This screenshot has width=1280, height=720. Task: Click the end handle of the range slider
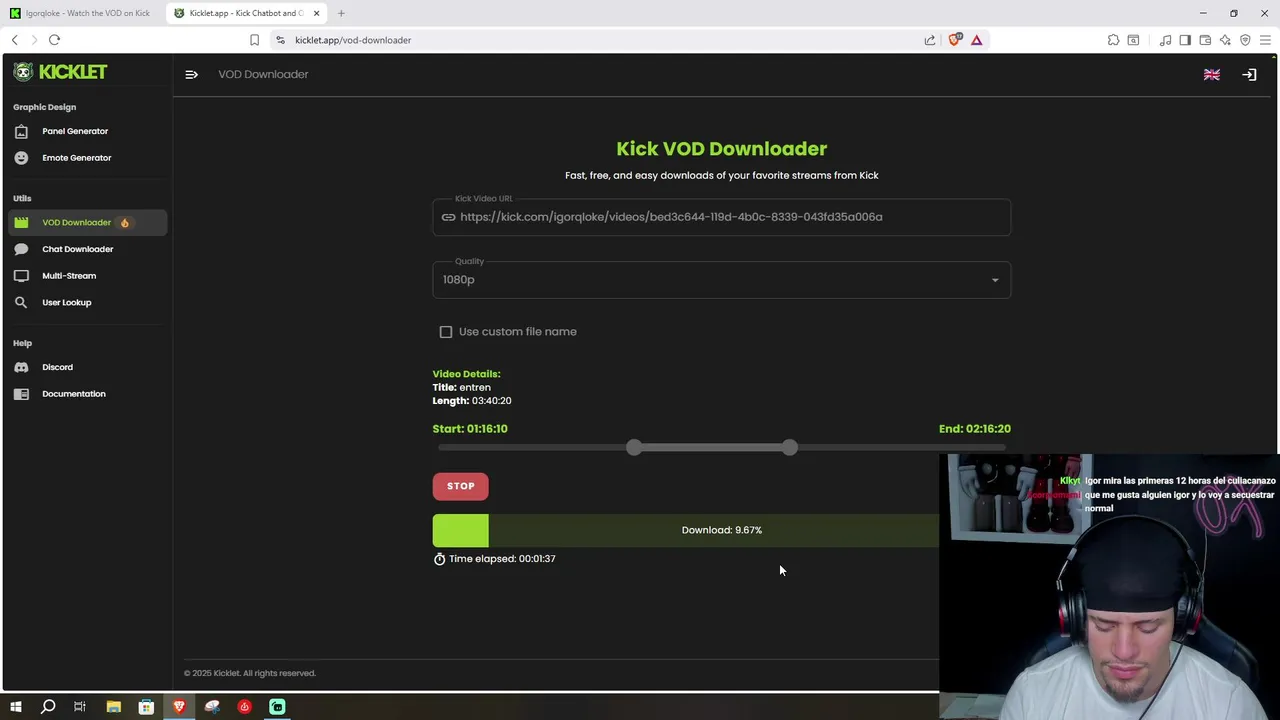(790, 448)
